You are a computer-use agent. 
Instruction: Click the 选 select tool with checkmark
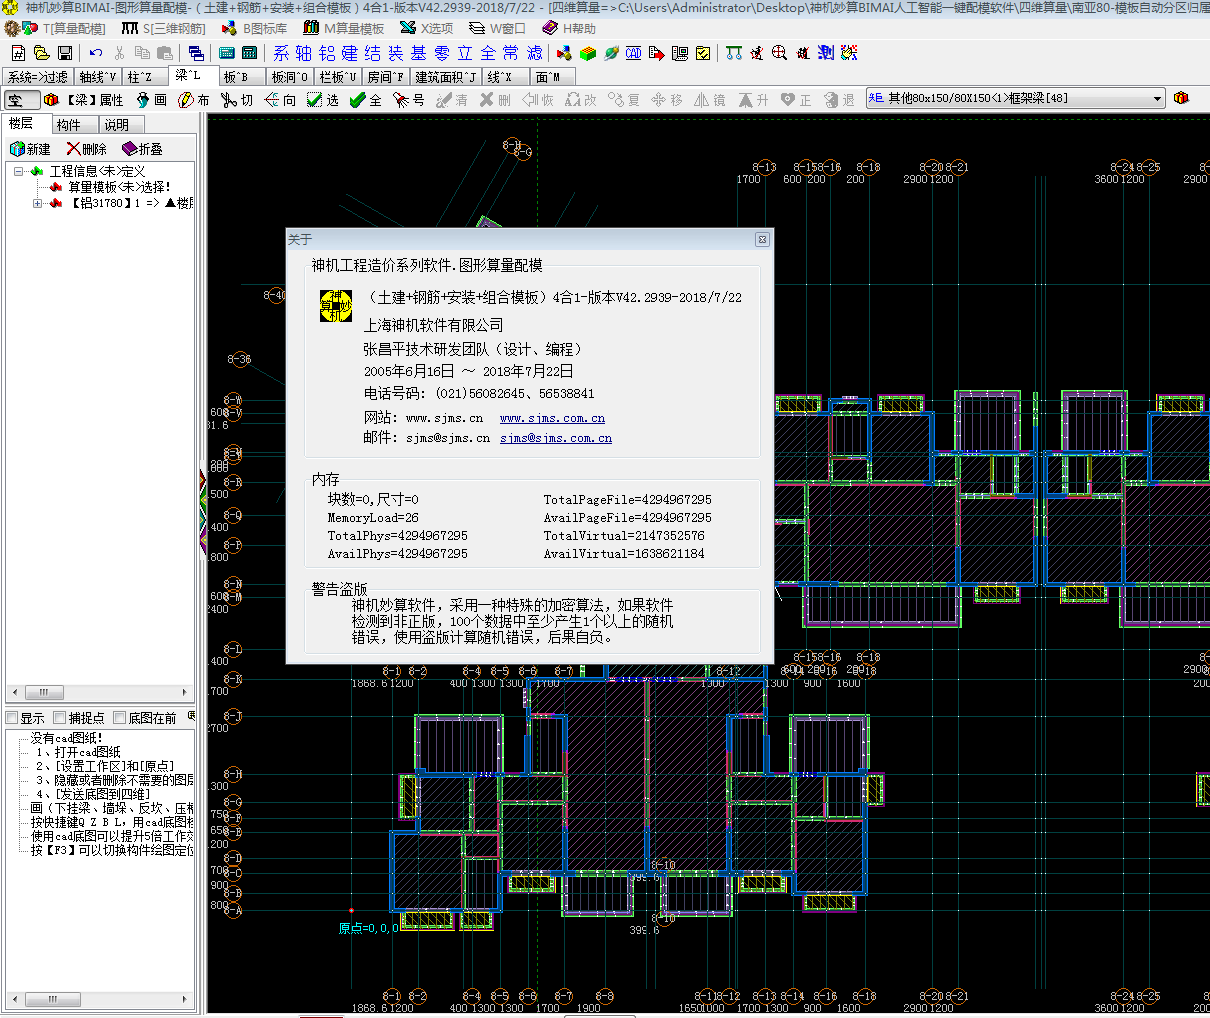[x=323, y=100]
